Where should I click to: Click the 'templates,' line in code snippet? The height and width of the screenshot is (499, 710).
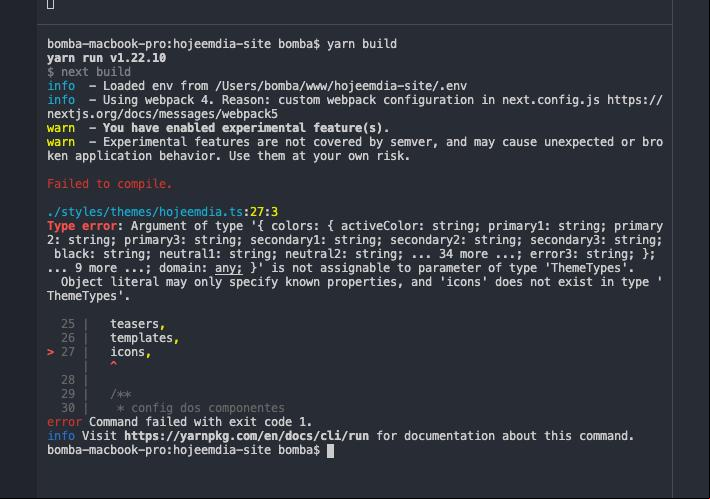point(144,338)
